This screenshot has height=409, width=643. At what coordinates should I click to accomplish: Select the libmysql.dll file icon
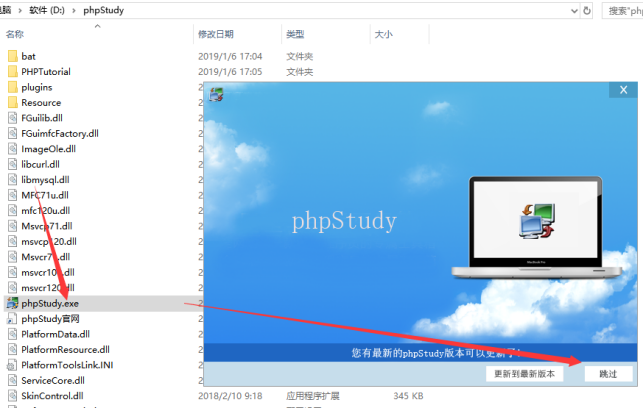(12, 180)
